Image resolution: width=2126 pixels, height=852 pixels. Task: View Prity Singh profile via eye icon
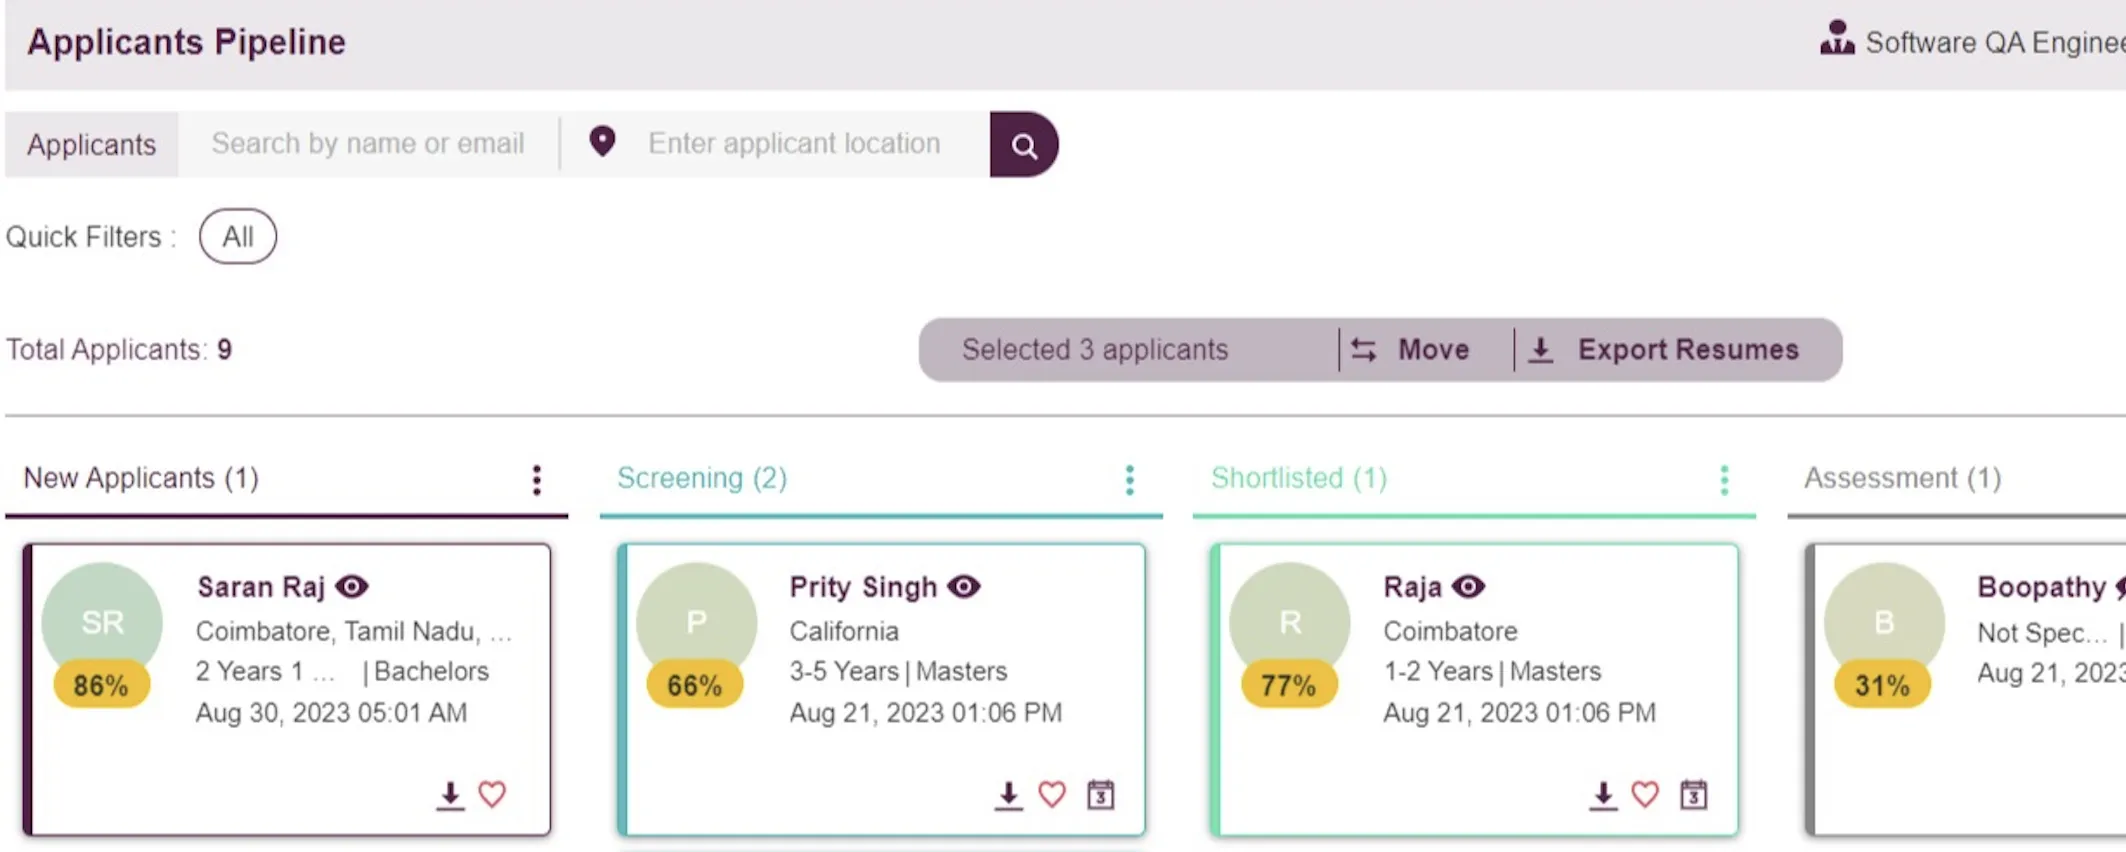(964, 586)
